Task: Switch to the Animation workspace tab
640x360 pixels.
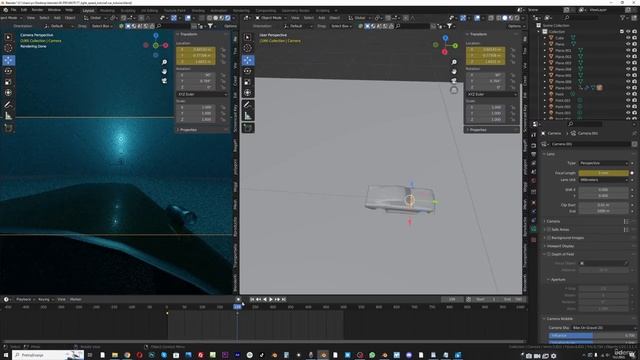Action: click(218, 11)
